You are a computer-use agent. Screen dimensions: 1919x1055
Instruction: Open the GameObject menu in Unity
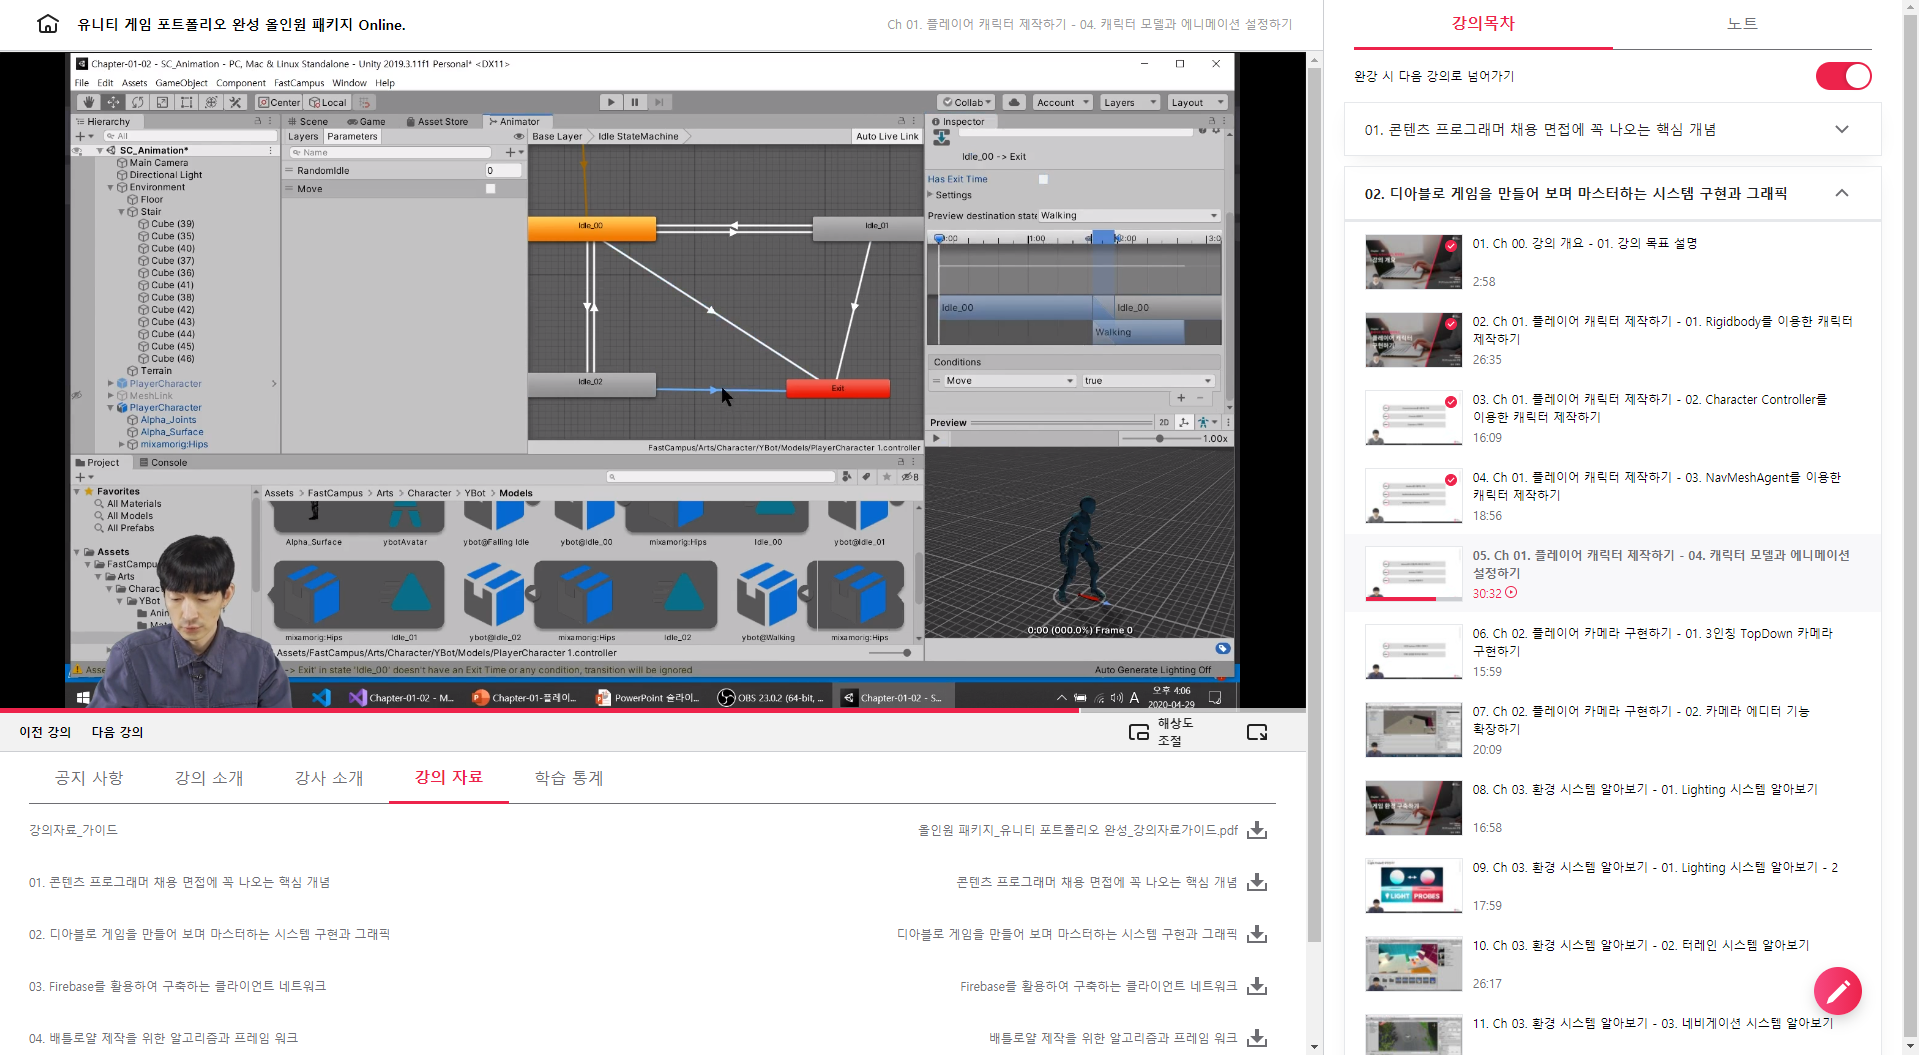click(x=181, y=83)
